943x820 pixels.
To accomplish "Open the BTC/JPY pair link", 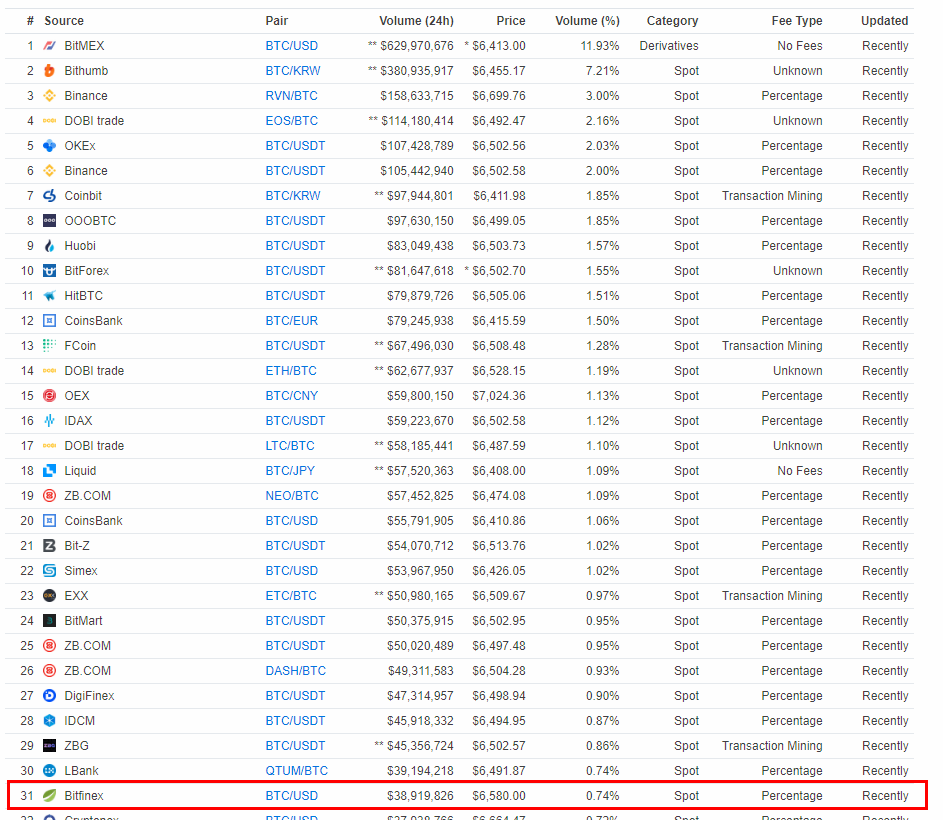I will (291, 471).
